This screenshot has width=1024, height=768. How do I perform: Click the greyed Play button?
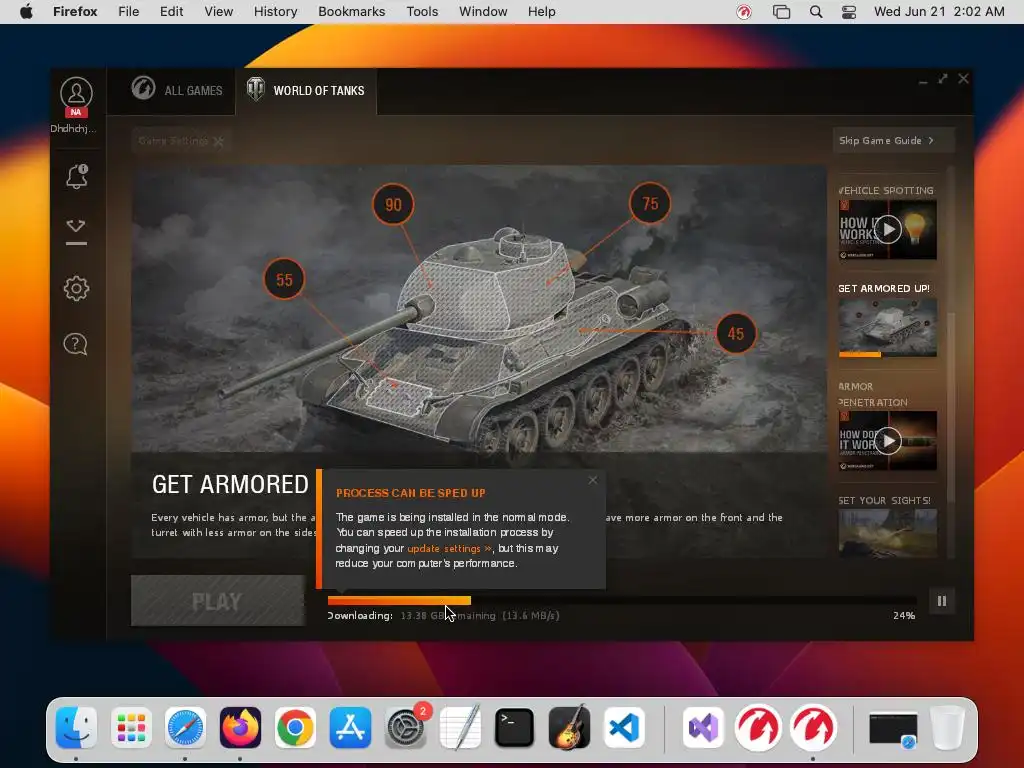[217, 601]
